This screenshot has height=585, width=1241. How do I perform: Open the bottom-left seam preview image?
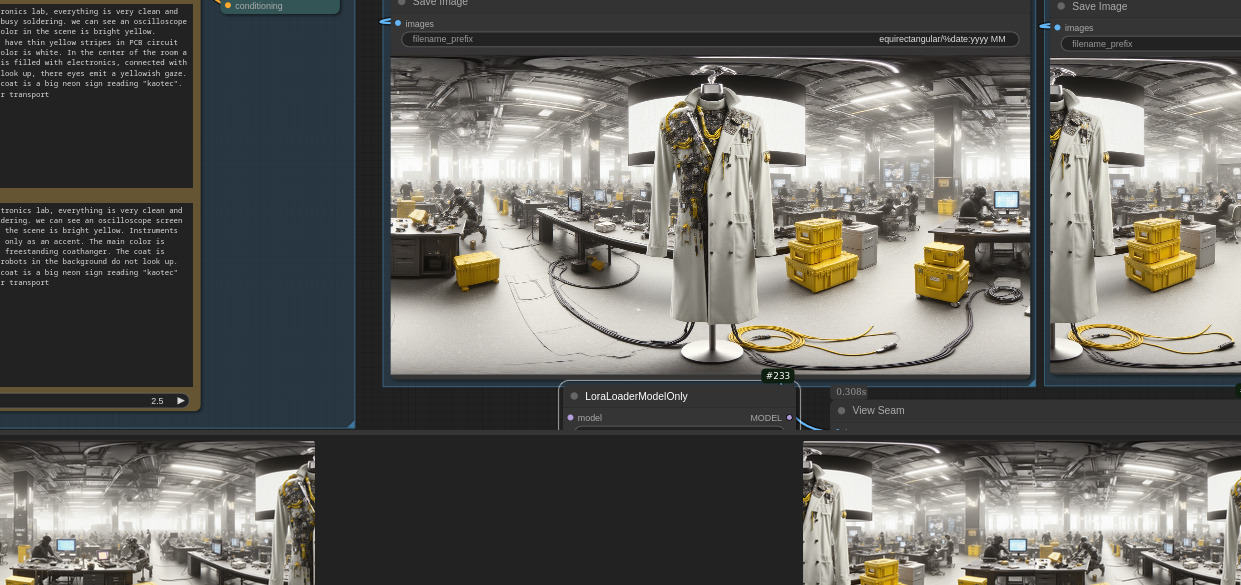click(157, 513)
